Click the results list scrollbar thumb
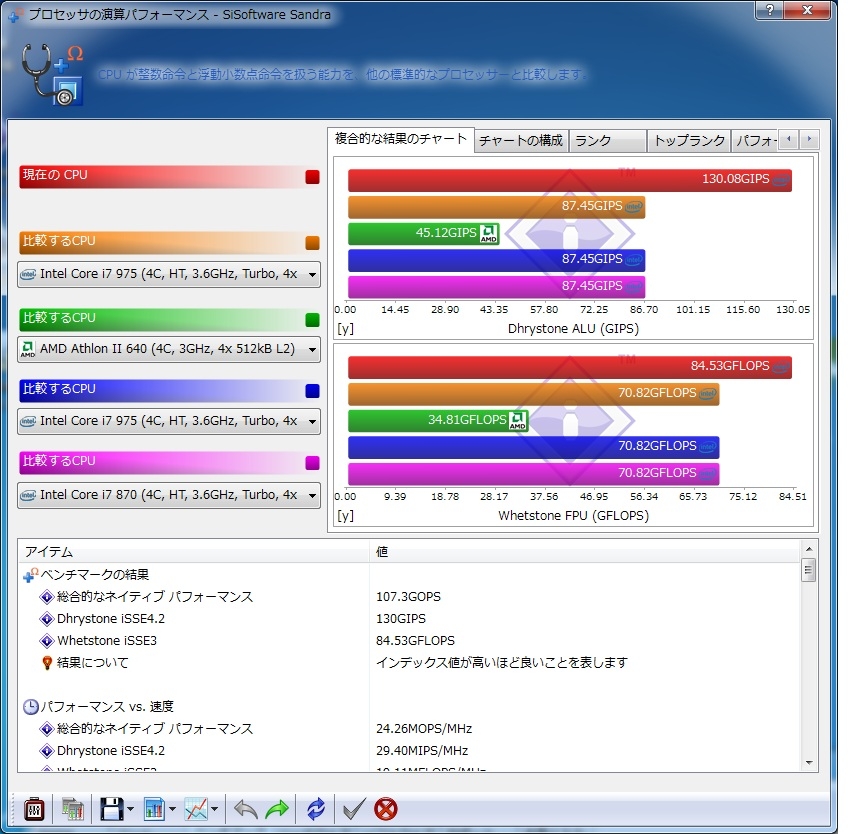 [x=808, y=570]
